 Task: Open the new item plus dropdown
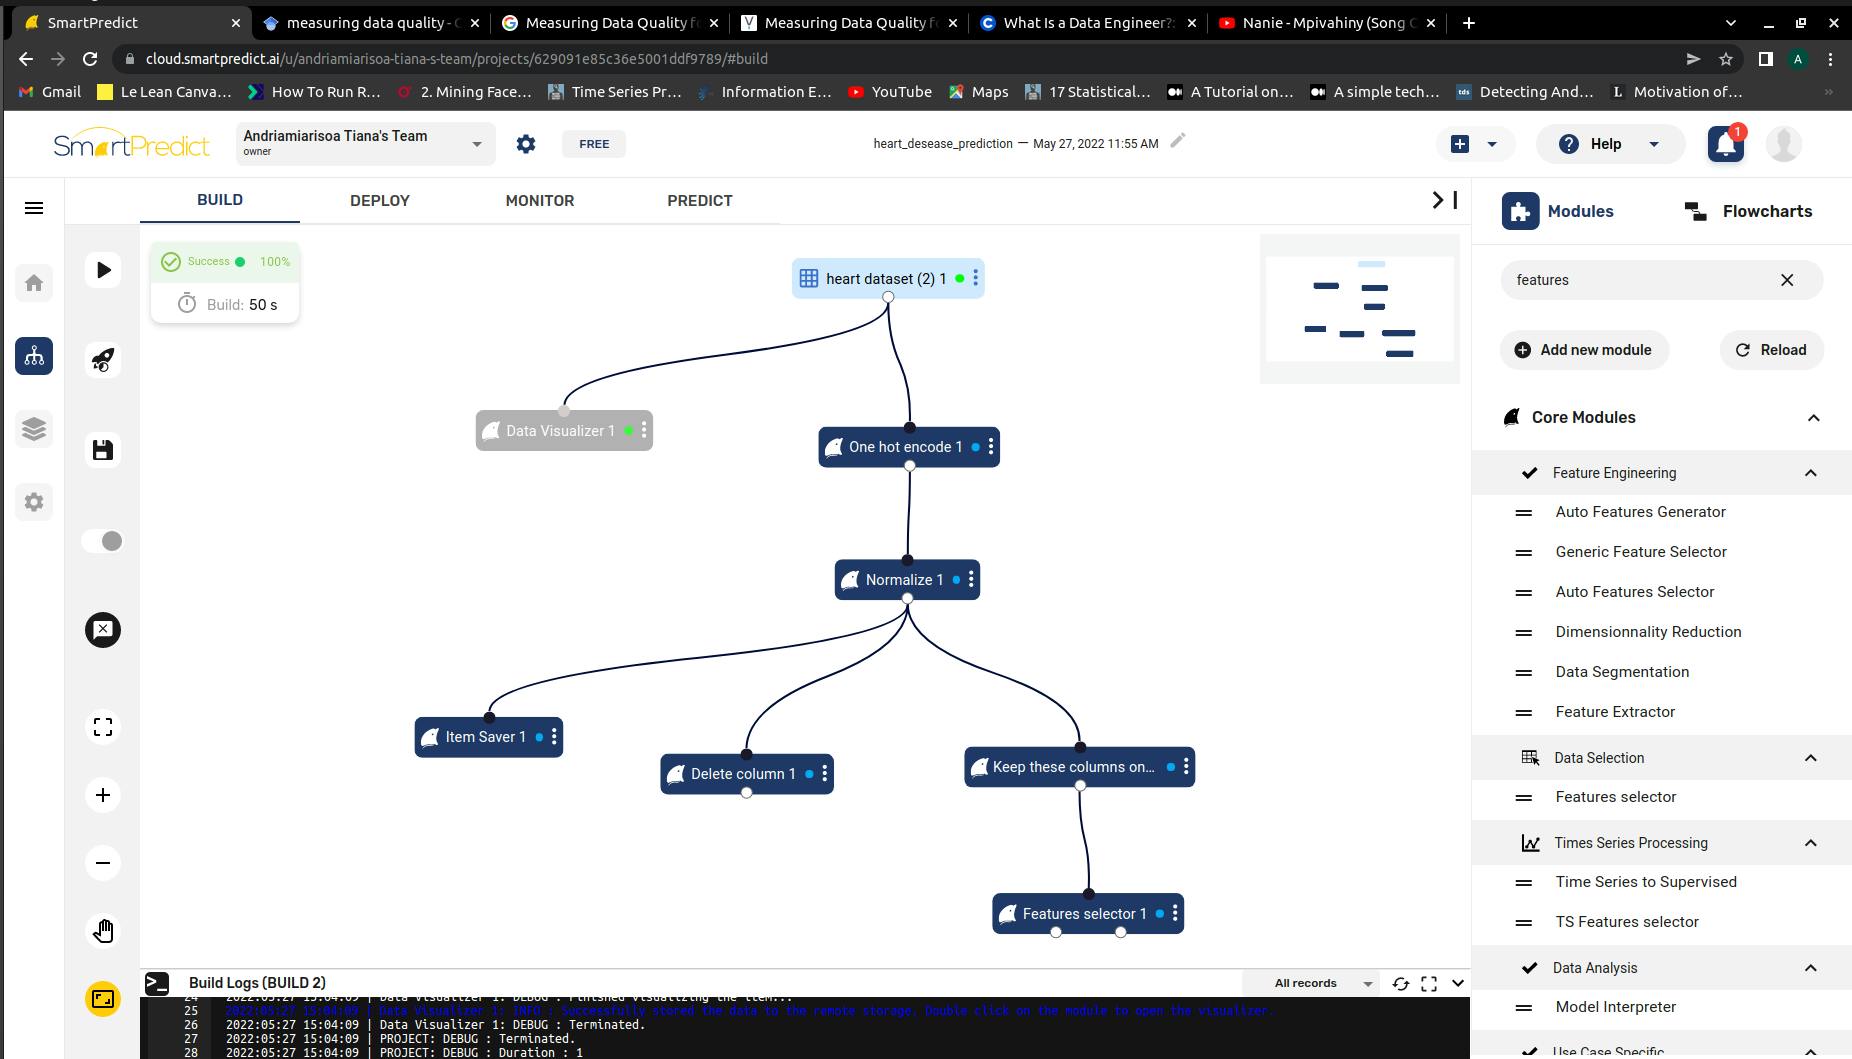click(x=1475, y=144)
